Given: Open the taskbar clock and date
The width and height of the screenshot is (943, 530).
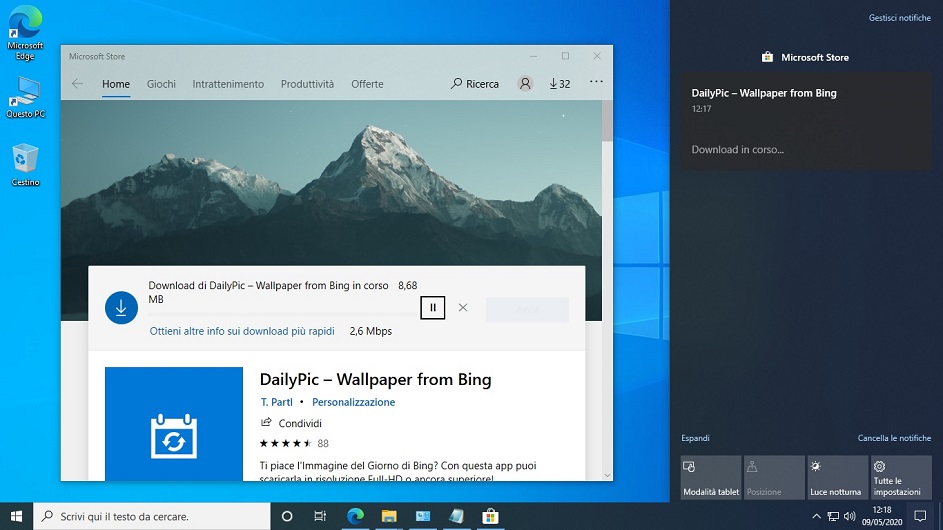Looking at the screenshot, I should 882,516.
